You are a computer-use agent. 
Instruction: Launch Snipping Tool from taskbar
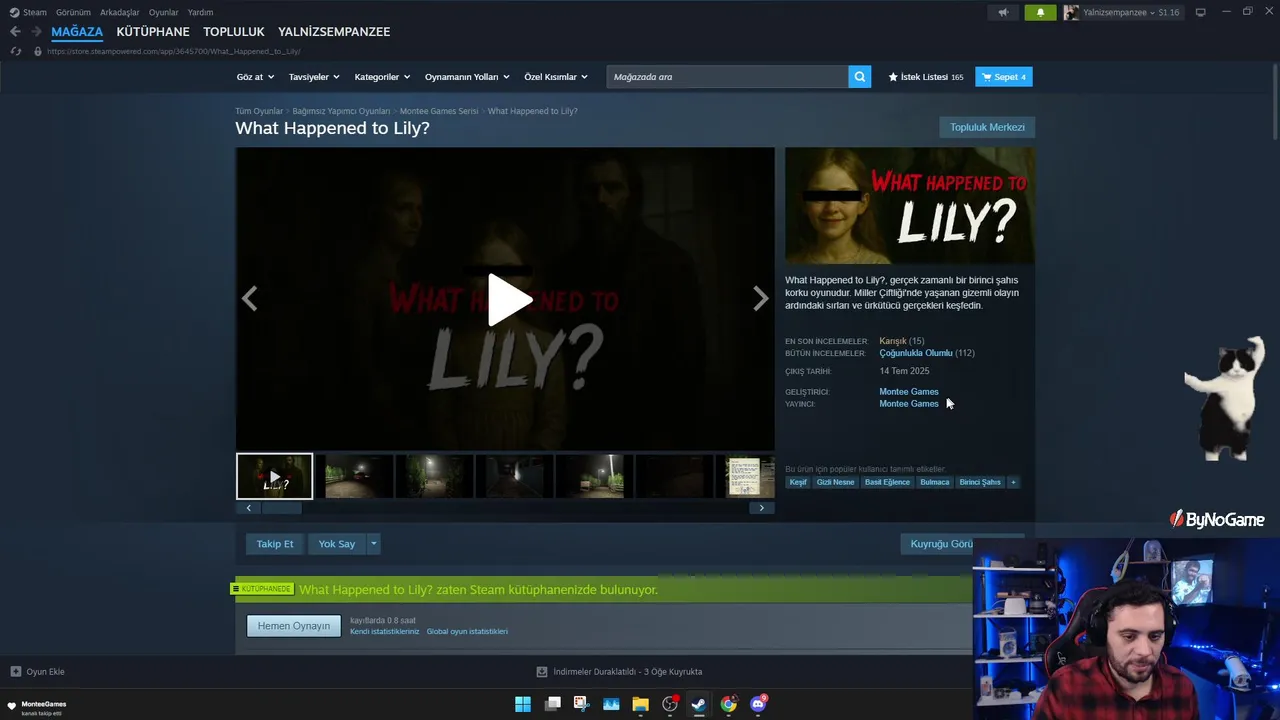(x=581, y=704)
